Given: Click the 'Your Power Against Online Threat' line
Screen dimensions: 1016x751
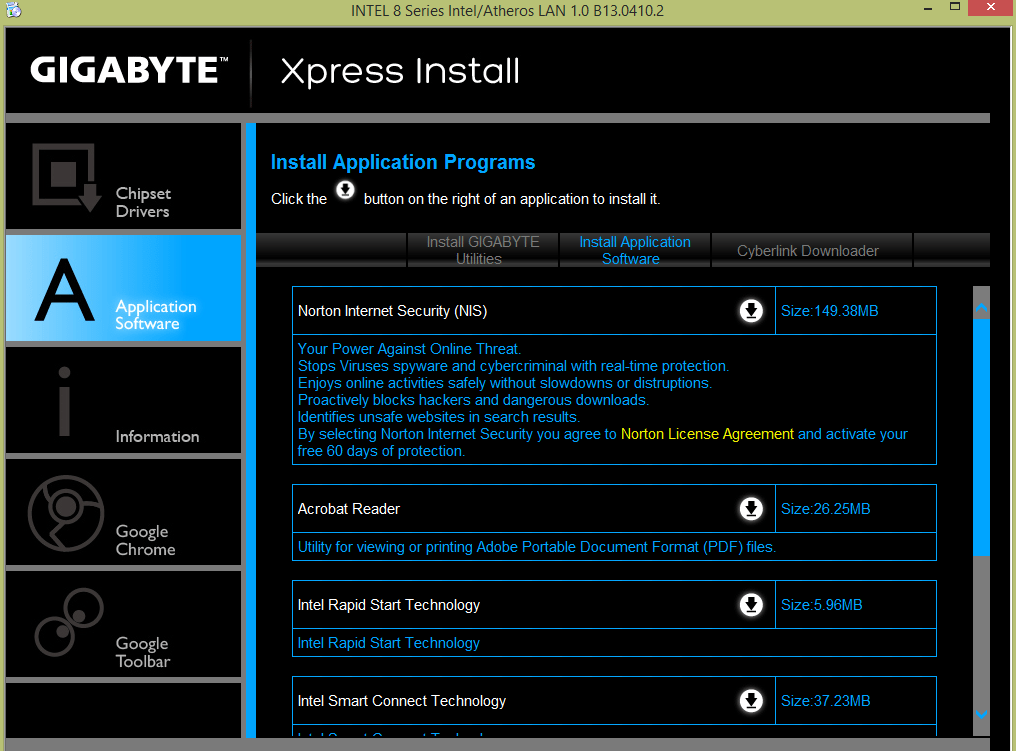Looking at the screenshot, I should [409, 349].
